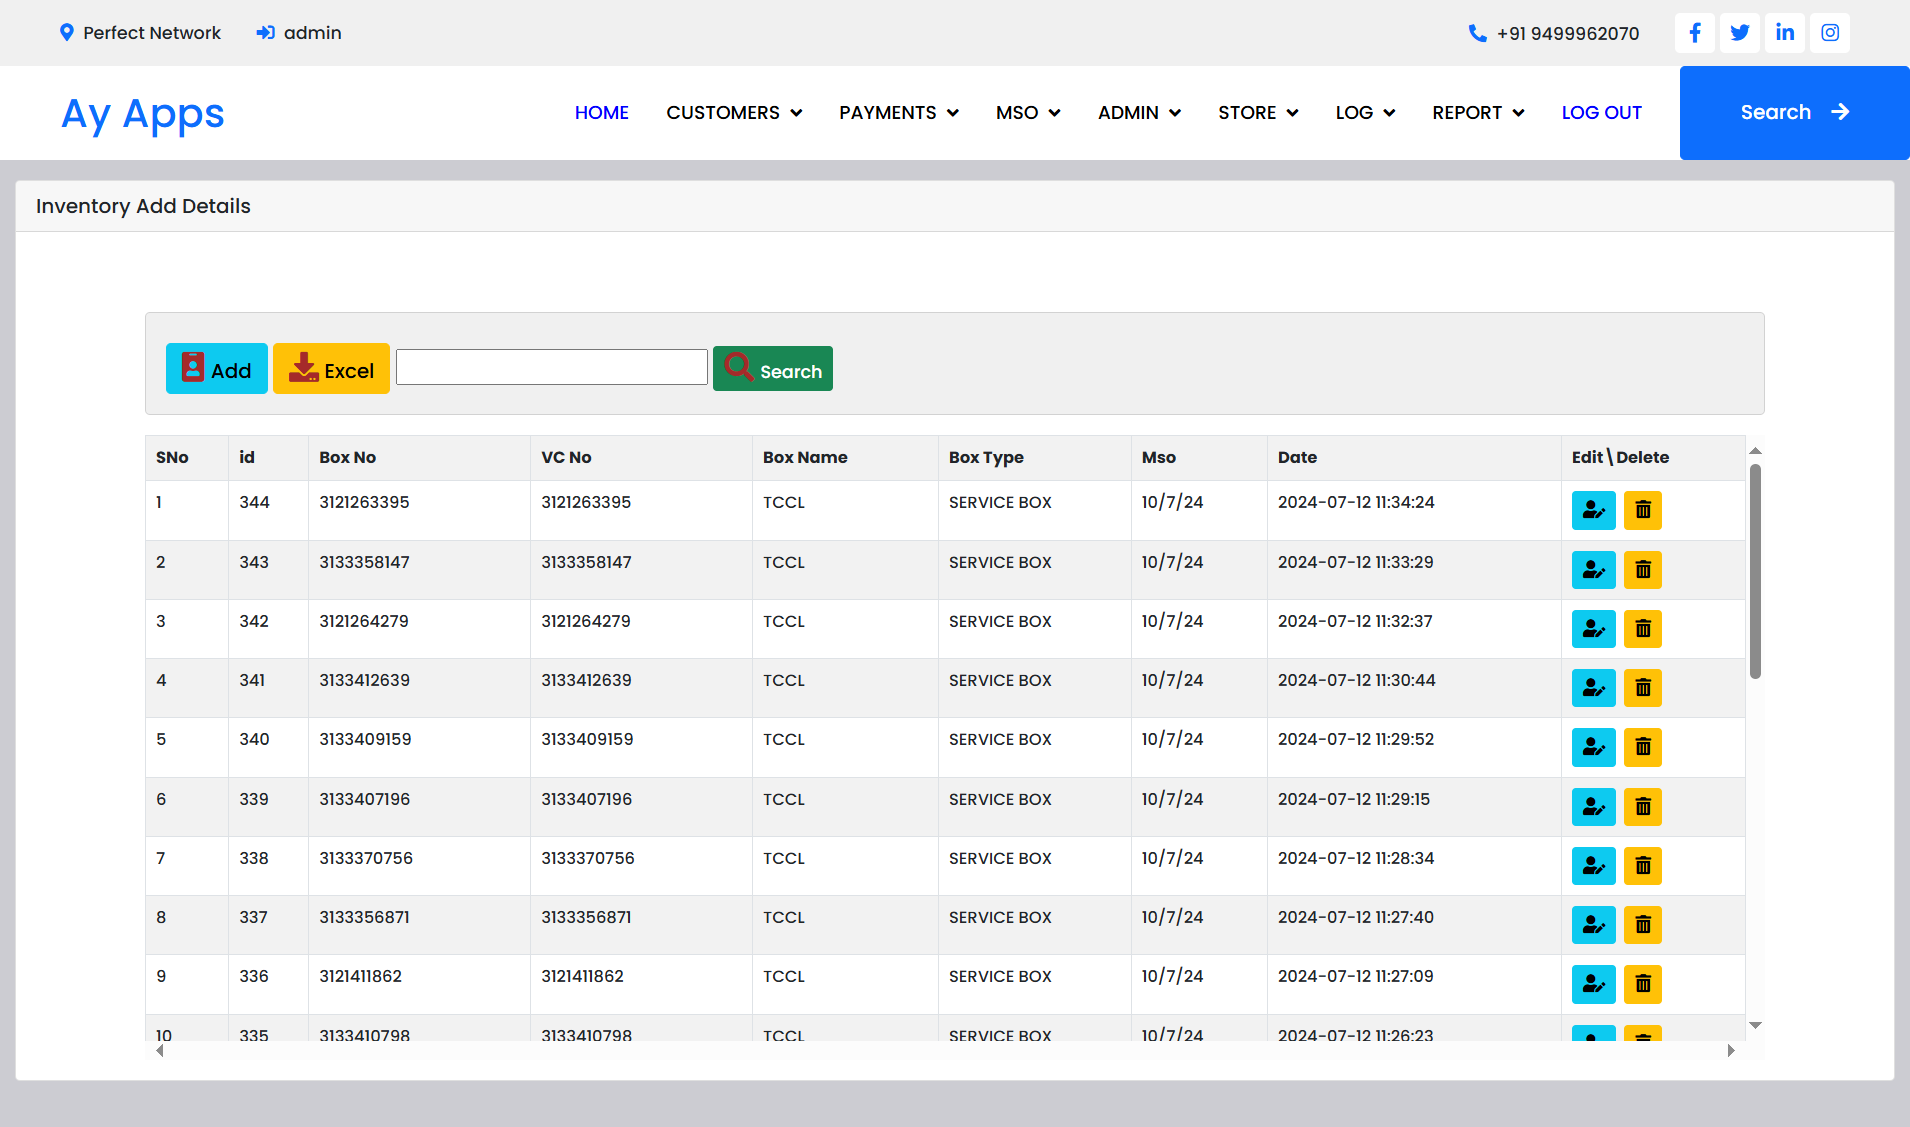Click the inventory search text field

(x=551, y=367)
